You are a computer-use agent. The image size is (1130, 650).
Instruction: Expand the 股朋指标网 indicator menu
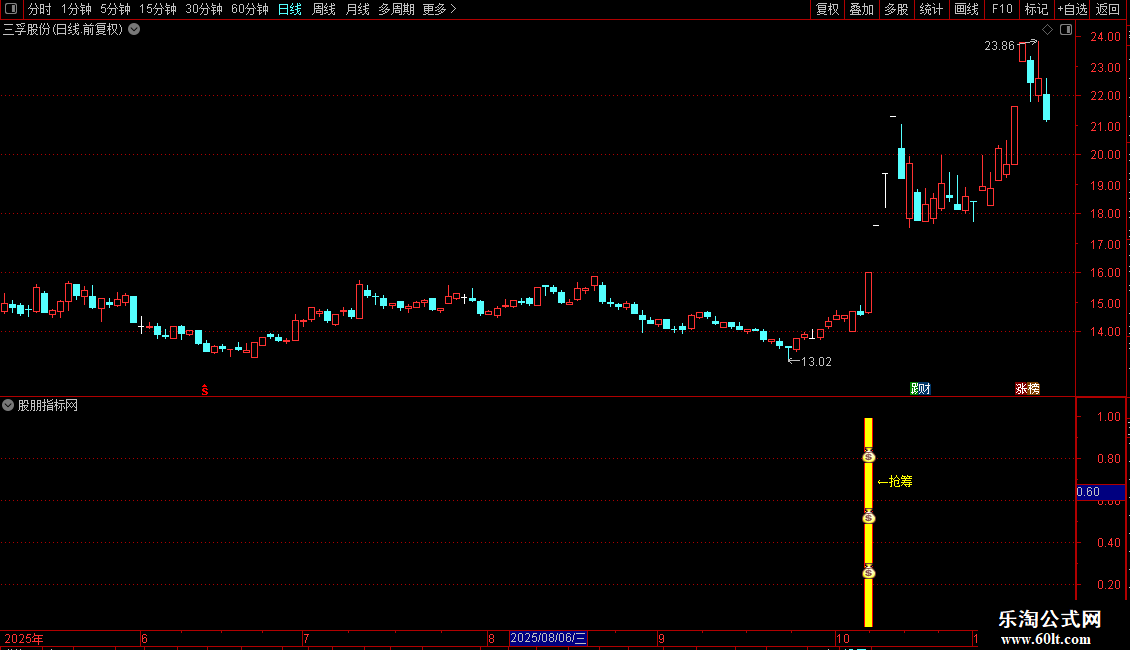point(8,405)
